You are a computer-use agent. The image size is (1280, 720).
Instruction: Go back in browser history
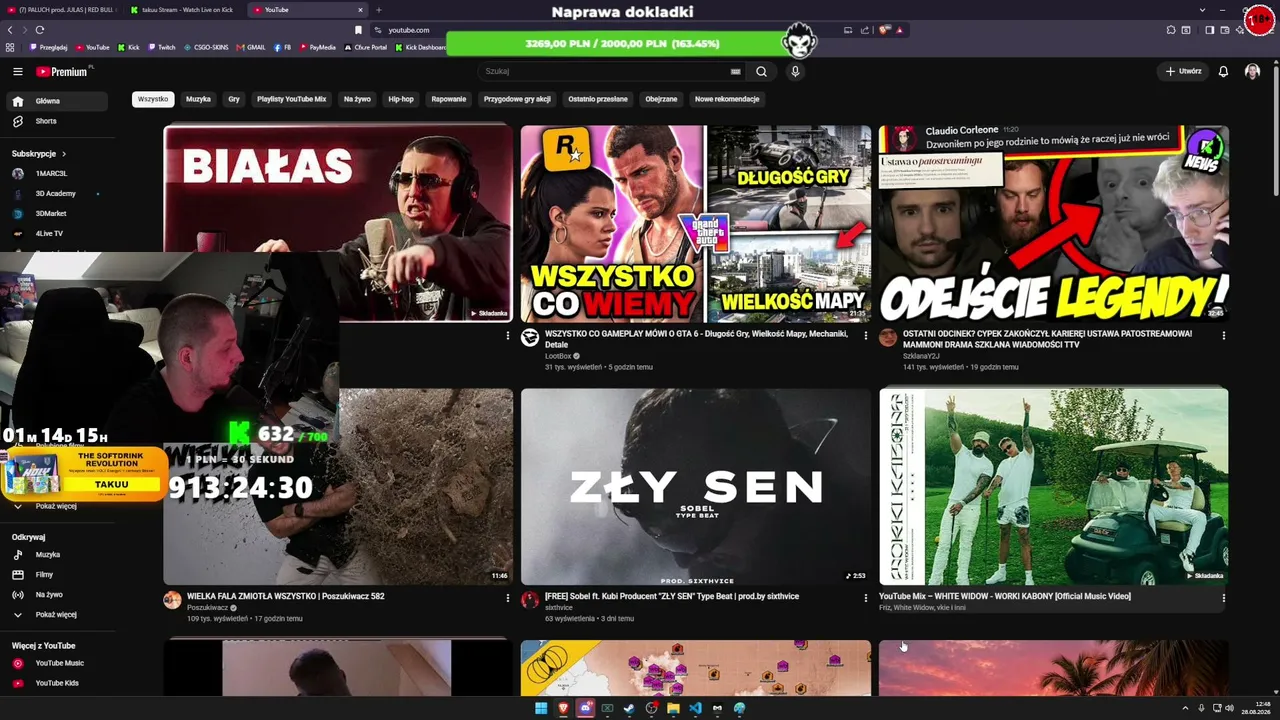pyautogui.click(x=10, y=30)
